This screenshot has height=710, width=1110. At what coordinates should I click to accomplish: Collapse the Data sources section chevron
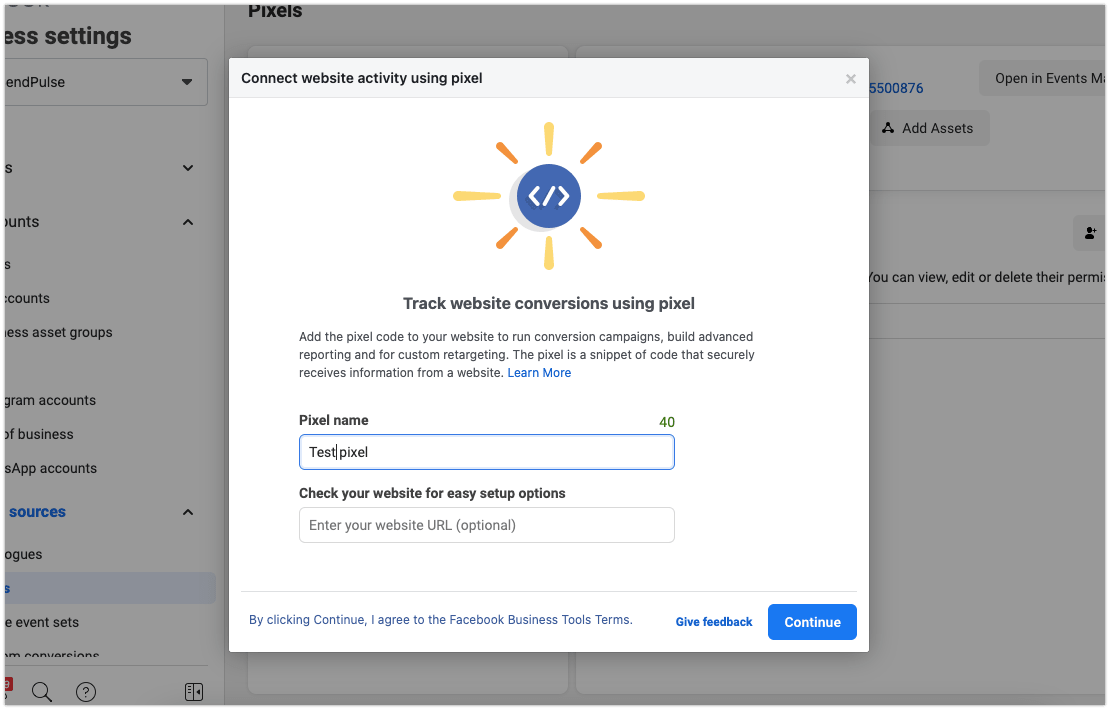(x=188, y=512)
